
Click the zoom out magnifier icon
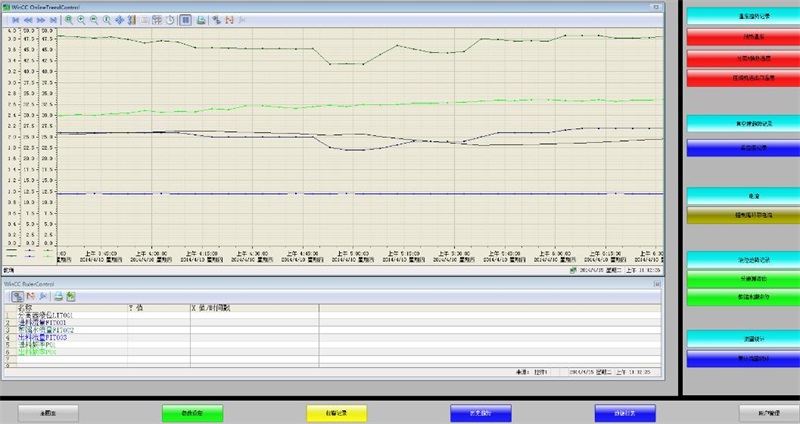point(94,19)
